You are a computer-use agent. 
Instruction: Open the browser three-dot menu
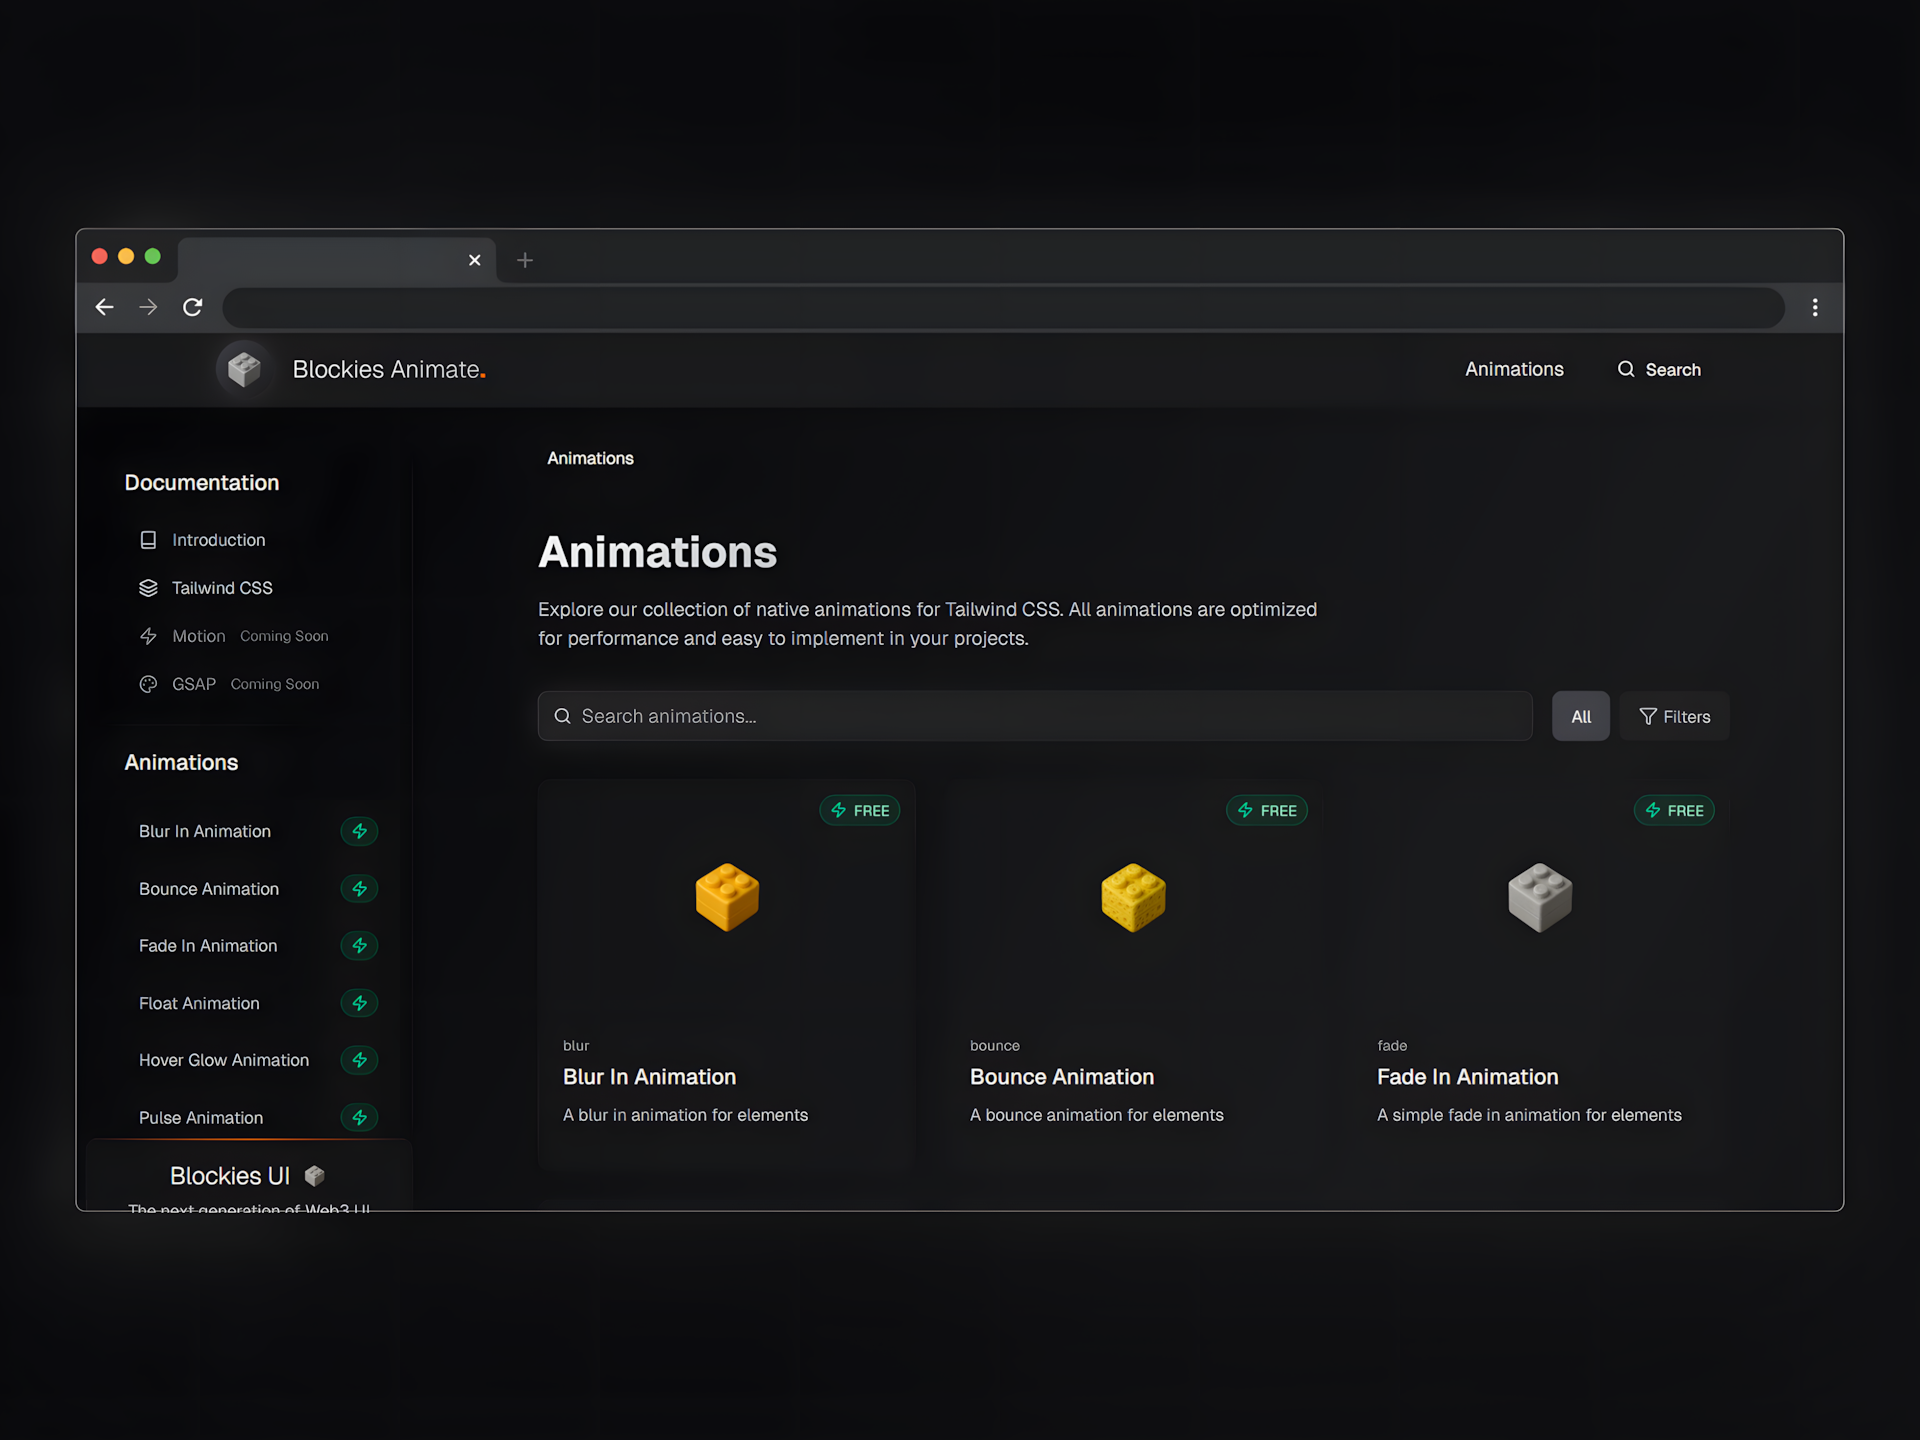pos(1815,307)
